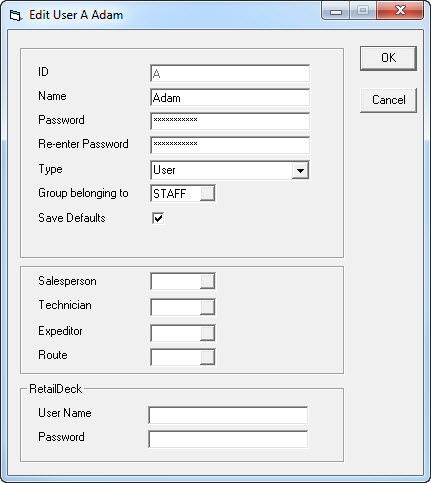Click the Cancel button
This screenshot has width=431, height=483.
[388, 100]
